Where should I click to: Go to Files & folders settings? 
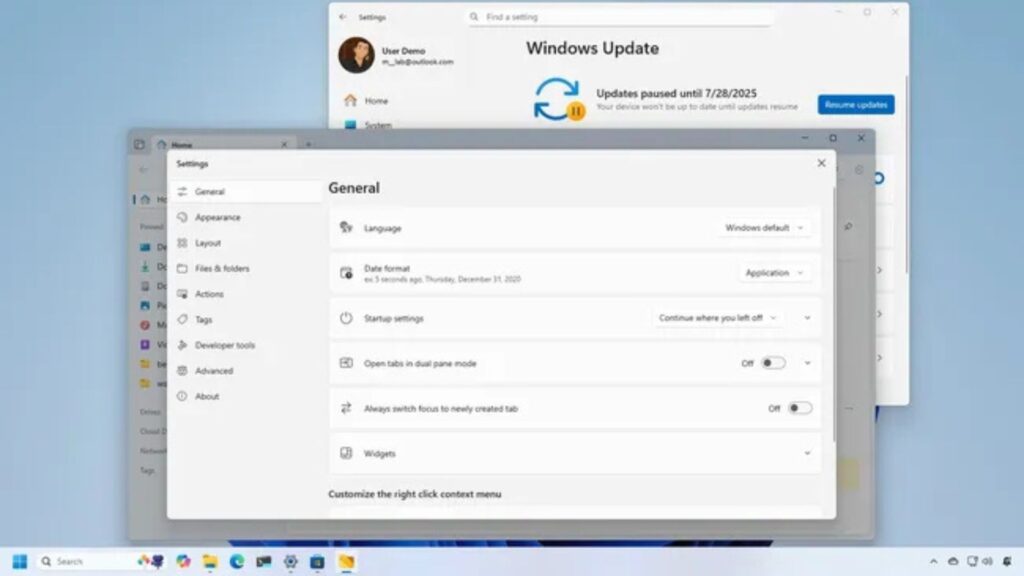tap(221, 268)
